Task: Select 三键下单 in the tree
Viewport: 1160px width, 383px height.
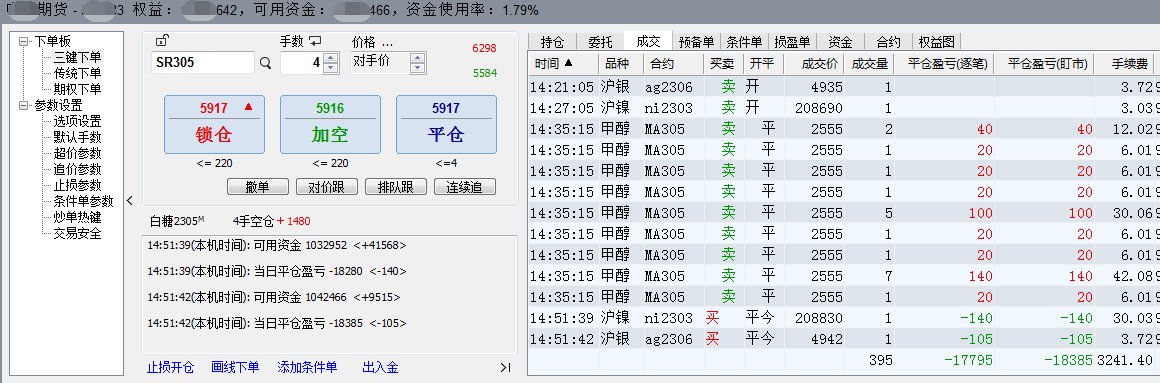Action: point(78,57)
